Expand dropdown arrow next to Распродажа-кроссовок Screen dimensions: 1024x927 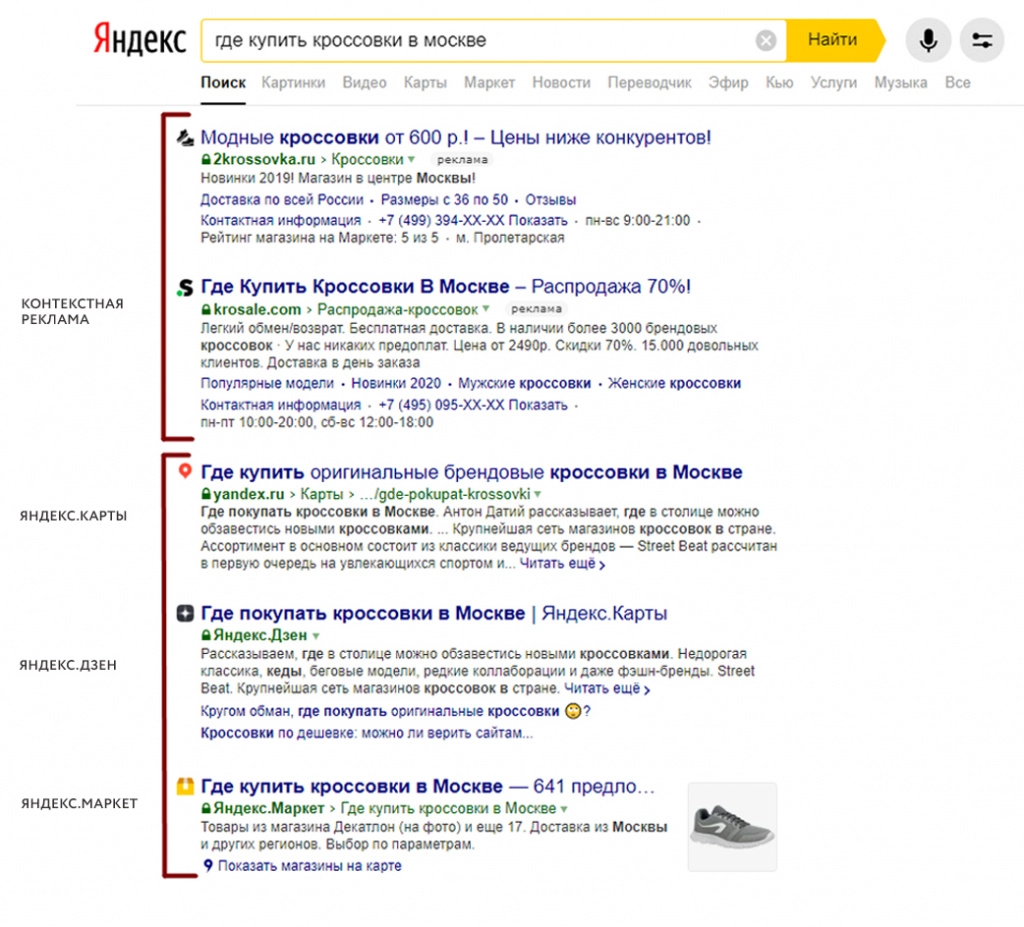coord(486,308)
